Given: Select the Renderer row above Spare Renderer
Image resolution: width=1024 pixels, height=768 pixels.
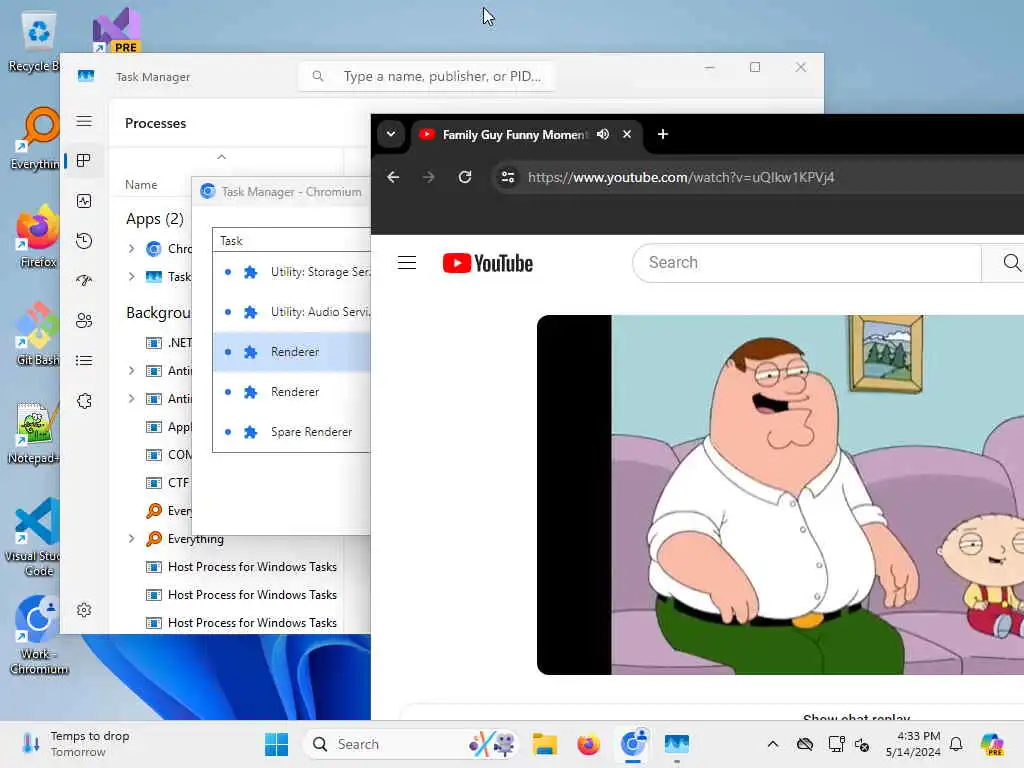Looking at the screenshot, I should pos(292,392).
